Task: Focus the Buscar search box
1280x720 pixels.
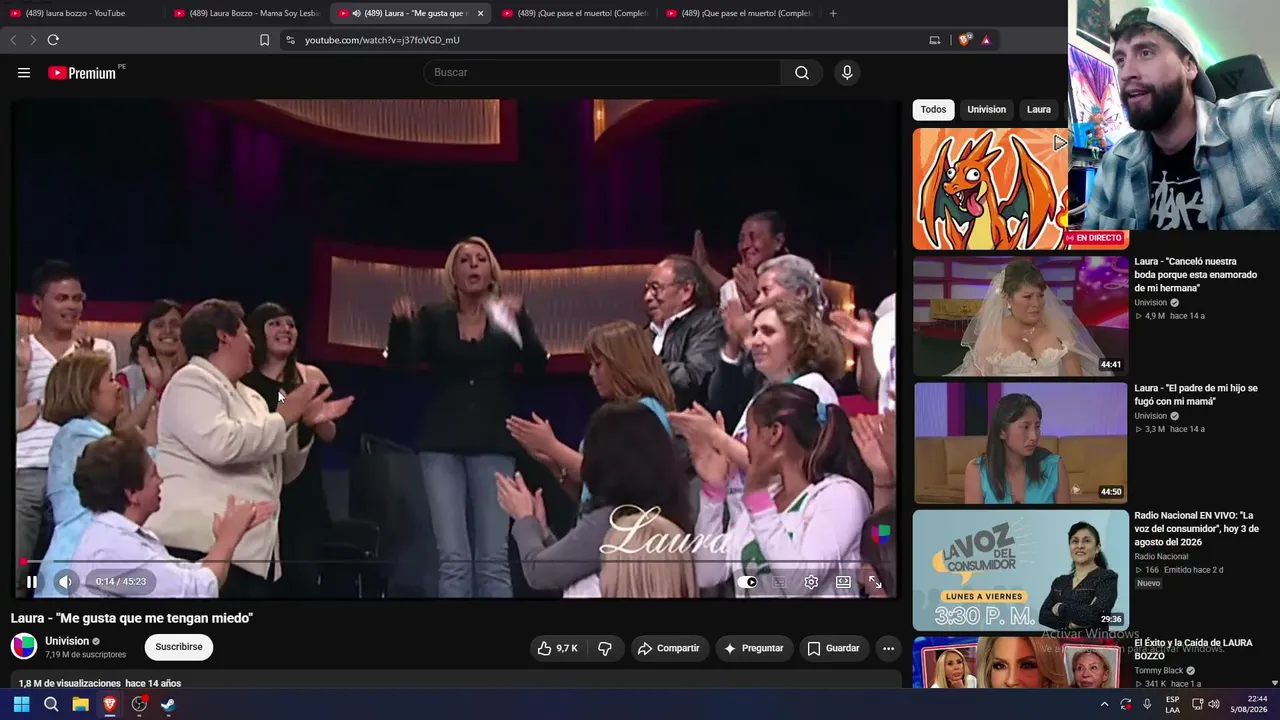Action: tap(603, 73)
